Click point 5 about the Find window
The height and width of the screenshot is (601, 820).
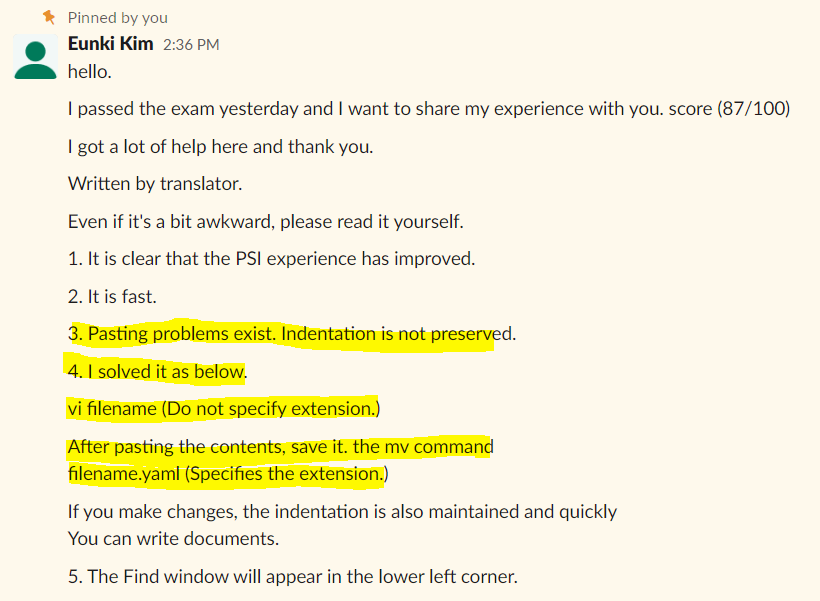292,577
